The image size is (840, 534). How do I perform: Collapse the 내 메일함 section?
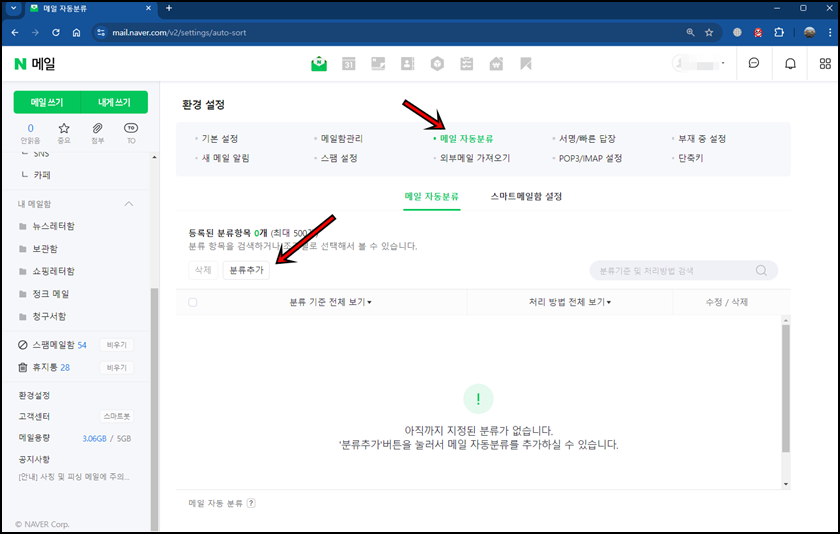129,204
